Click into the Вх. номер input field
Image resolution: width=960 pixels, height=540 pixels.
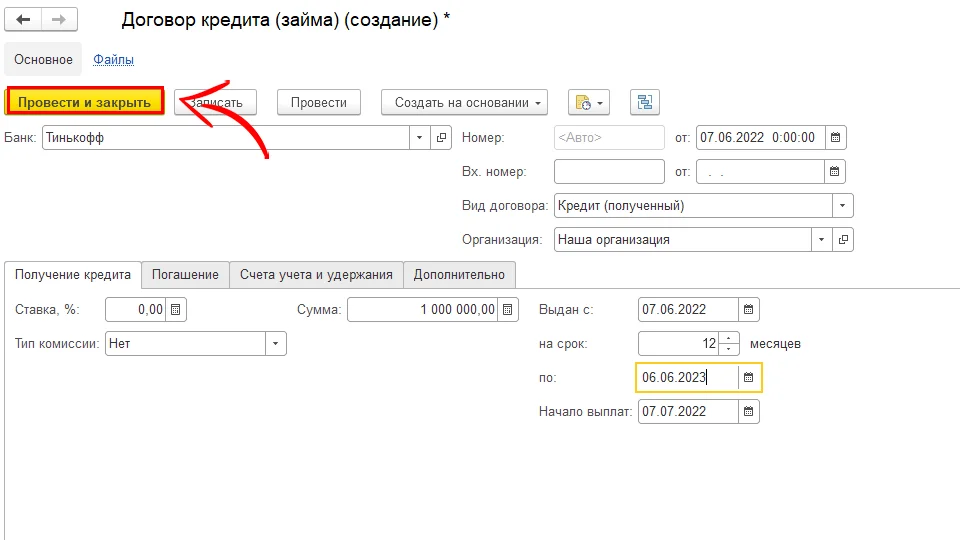click(608, 172)
